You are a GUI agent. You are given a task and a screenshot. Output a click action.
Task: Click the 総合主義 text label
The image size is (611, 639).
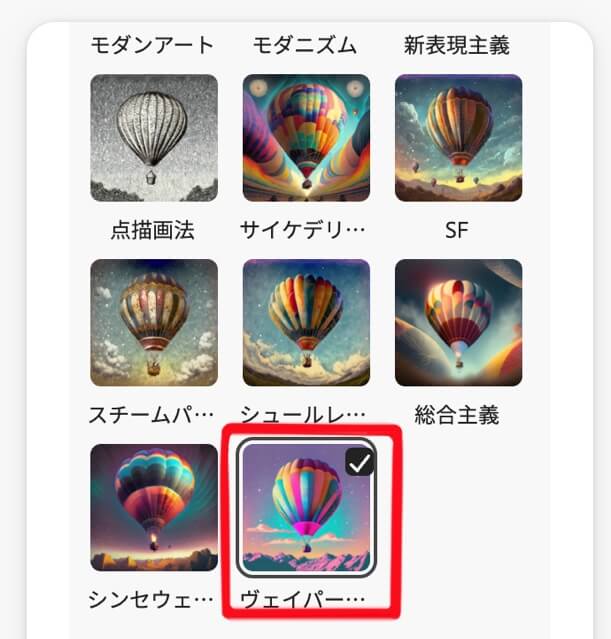[x=457, y=415]
